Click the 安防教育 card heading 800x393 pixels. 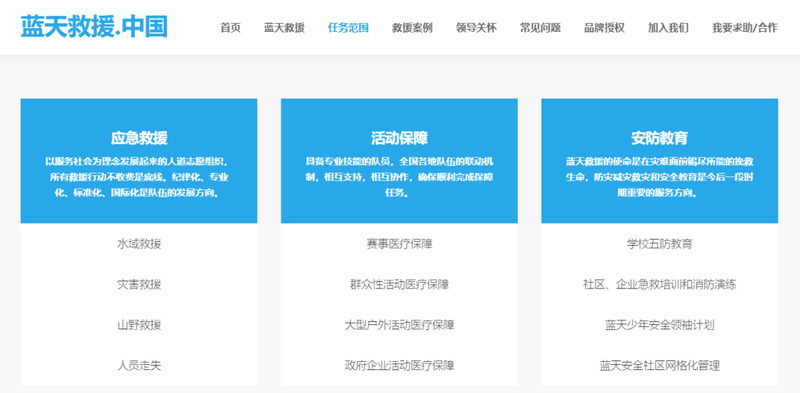(x=660, y=138)
